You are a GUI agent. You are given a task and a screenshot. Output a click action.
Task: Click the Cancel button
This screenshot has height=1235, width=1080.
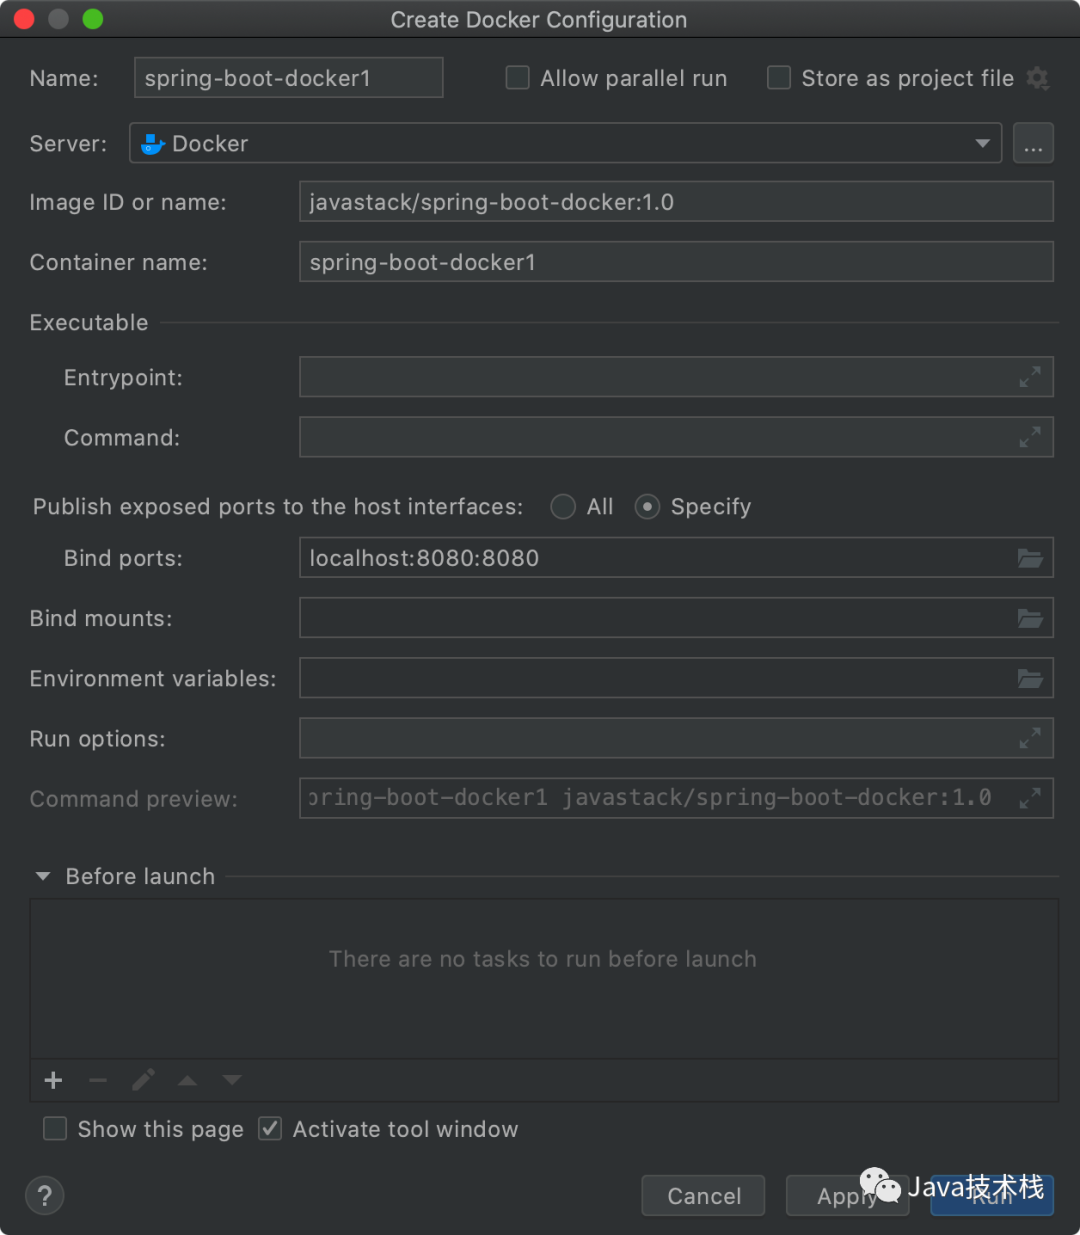(x=703, y=1196)
